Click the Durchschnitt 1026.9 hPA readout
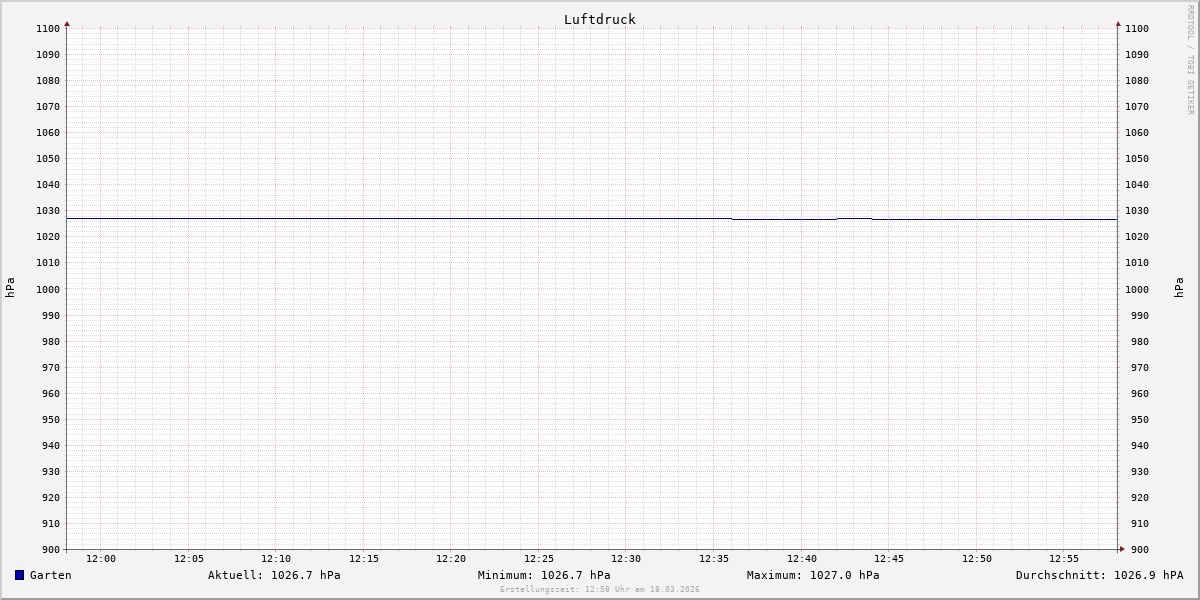The image size is (1200, 600). pos(1099,575)
